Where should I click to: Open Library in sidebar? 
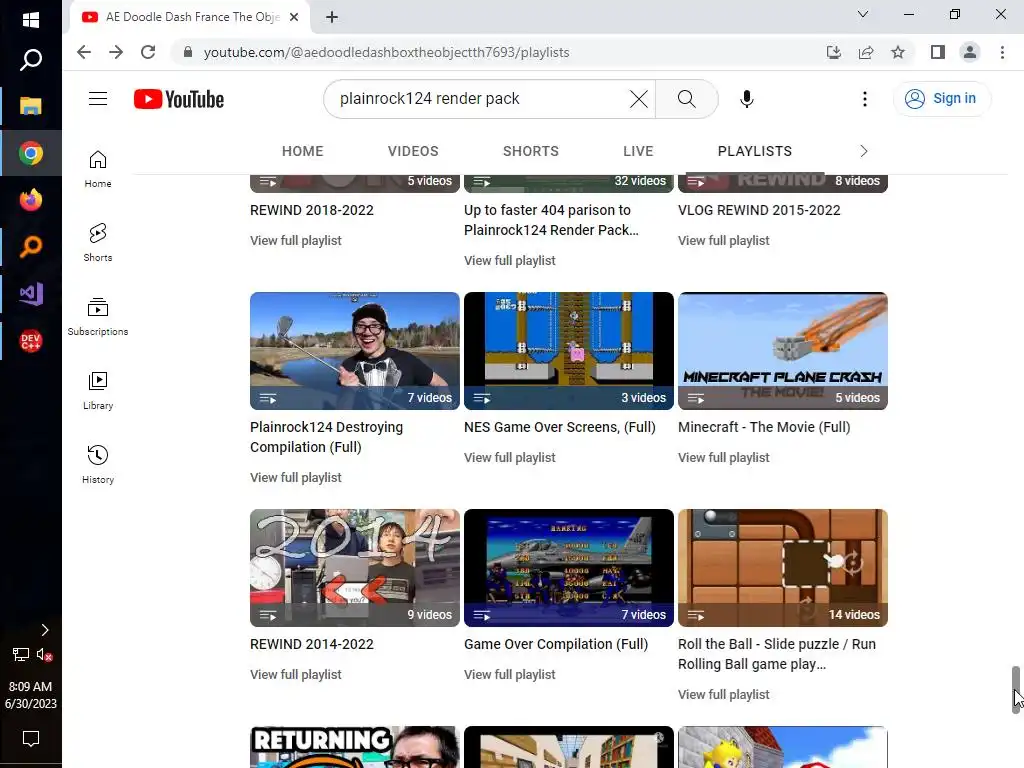(x=98, y=391)
